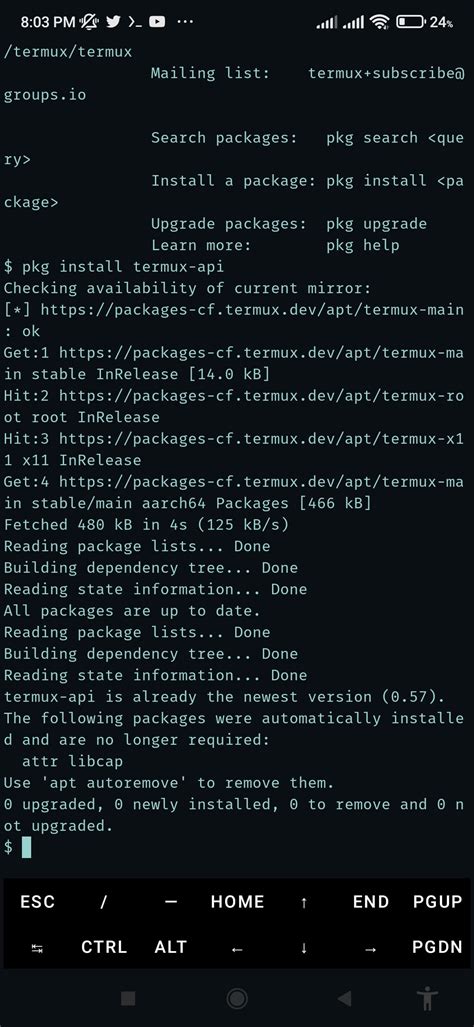Toggle the ALT modifier key
This screenshot has width=474, height=1027.
(x=170, y=947)
